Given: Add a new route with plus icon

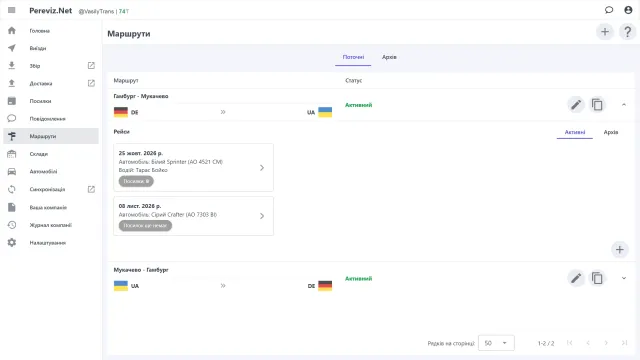Looking at the screenshot, I should pyautogui.click(x=605, y=32).
